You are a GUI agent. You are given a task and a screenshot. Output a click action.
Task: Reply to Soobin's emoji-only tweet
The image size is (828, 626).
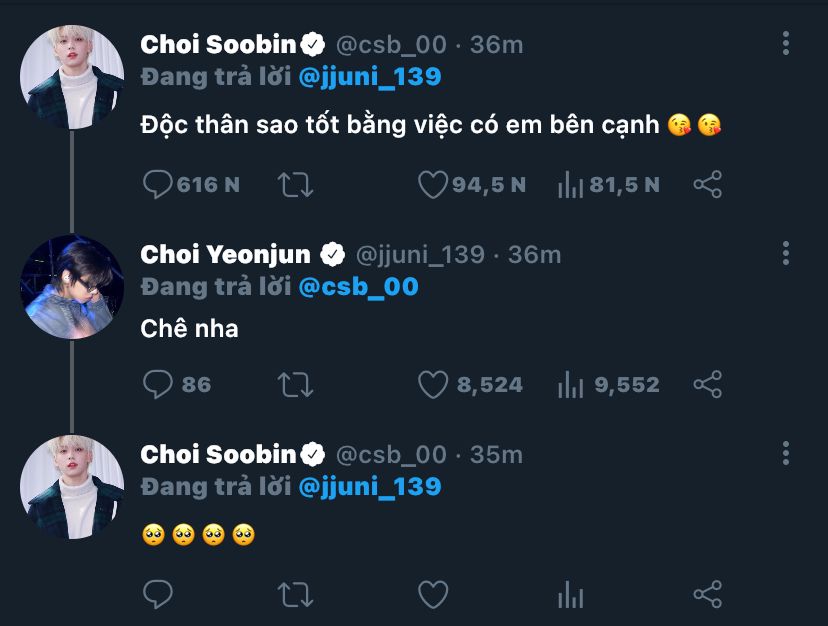pos(159,595)
